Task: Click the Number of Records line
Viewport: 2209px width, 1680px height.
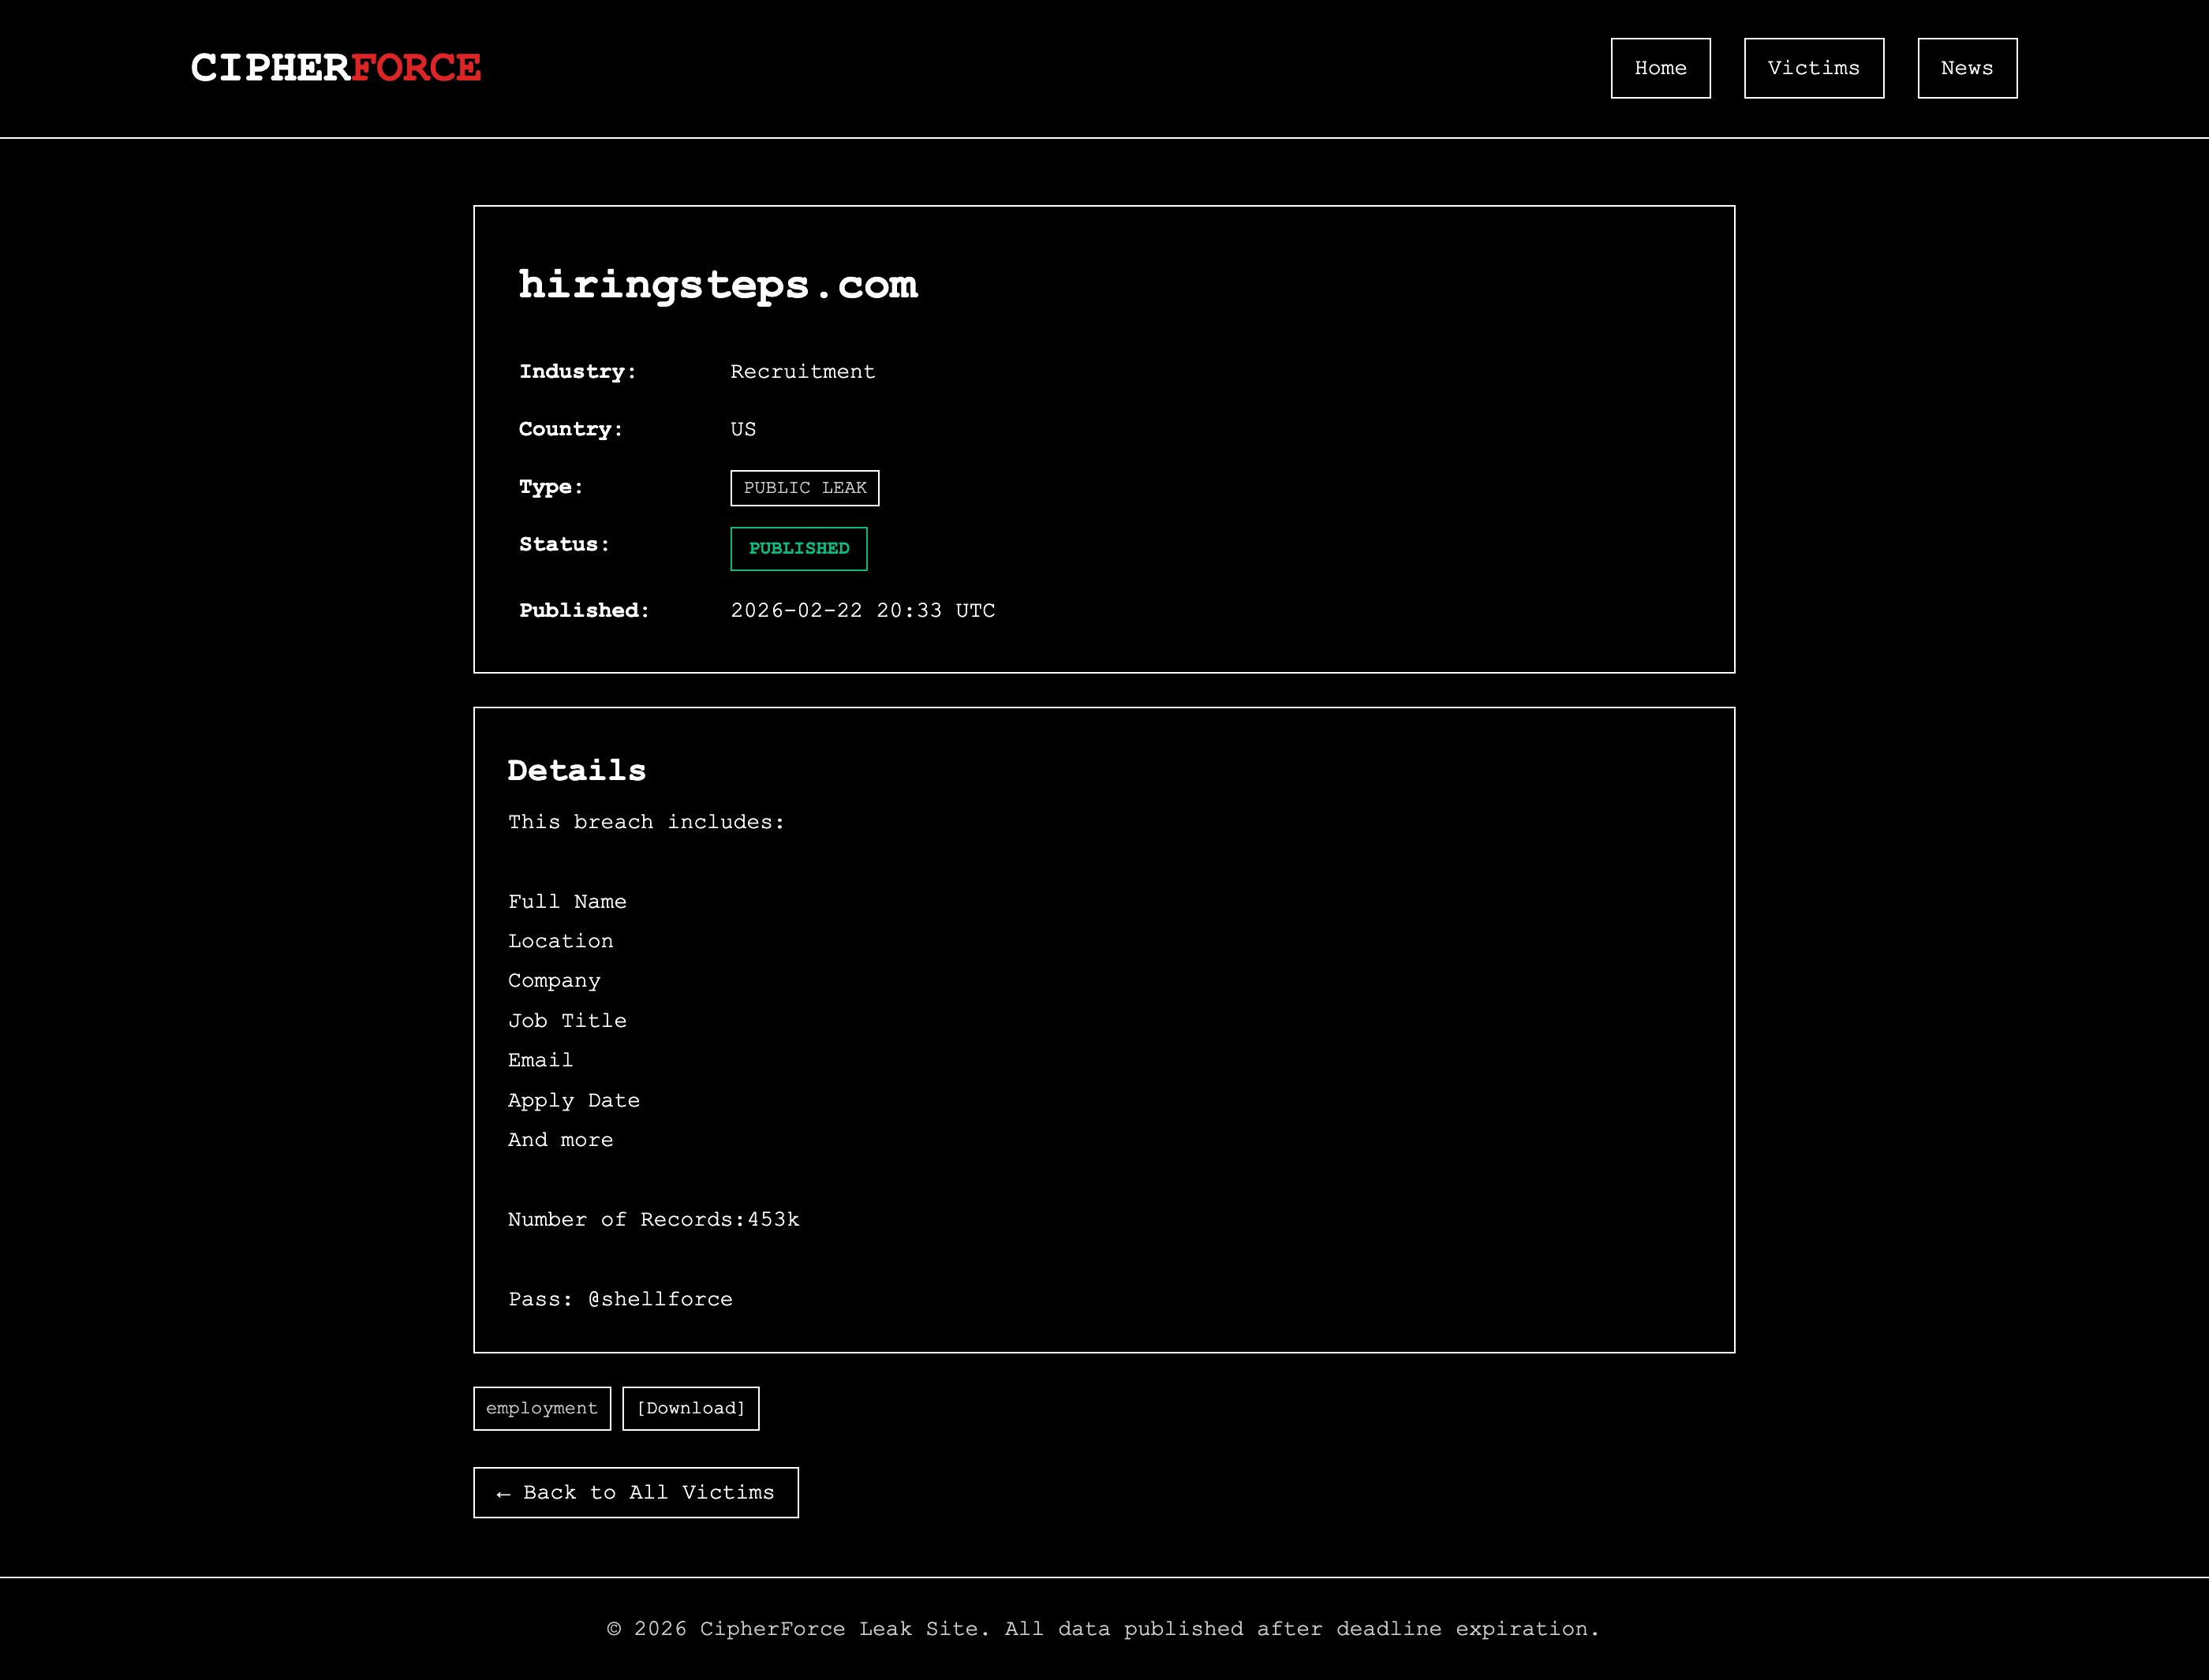Action: pyautogui.click(x=653, y=1219)
